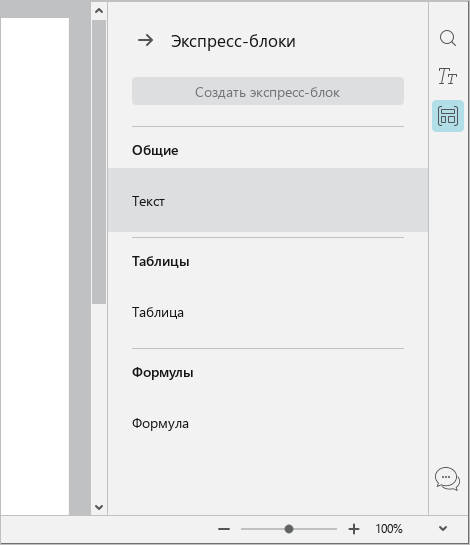Image resolution: width=470 pixels, height=545 pixels.
Task: Click Создать экспресс-блок button
Action: pyautogui.click(x=268, y=91)
